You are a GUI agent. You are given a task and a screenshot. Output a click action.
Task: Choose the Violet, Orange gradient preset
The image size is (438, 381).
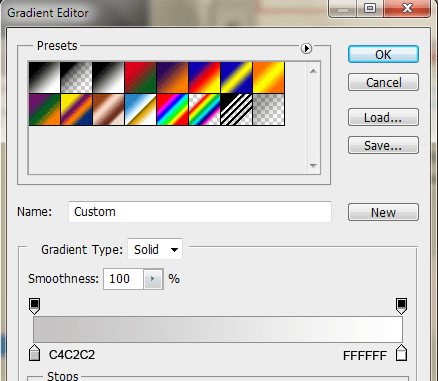tap(172, 77)
